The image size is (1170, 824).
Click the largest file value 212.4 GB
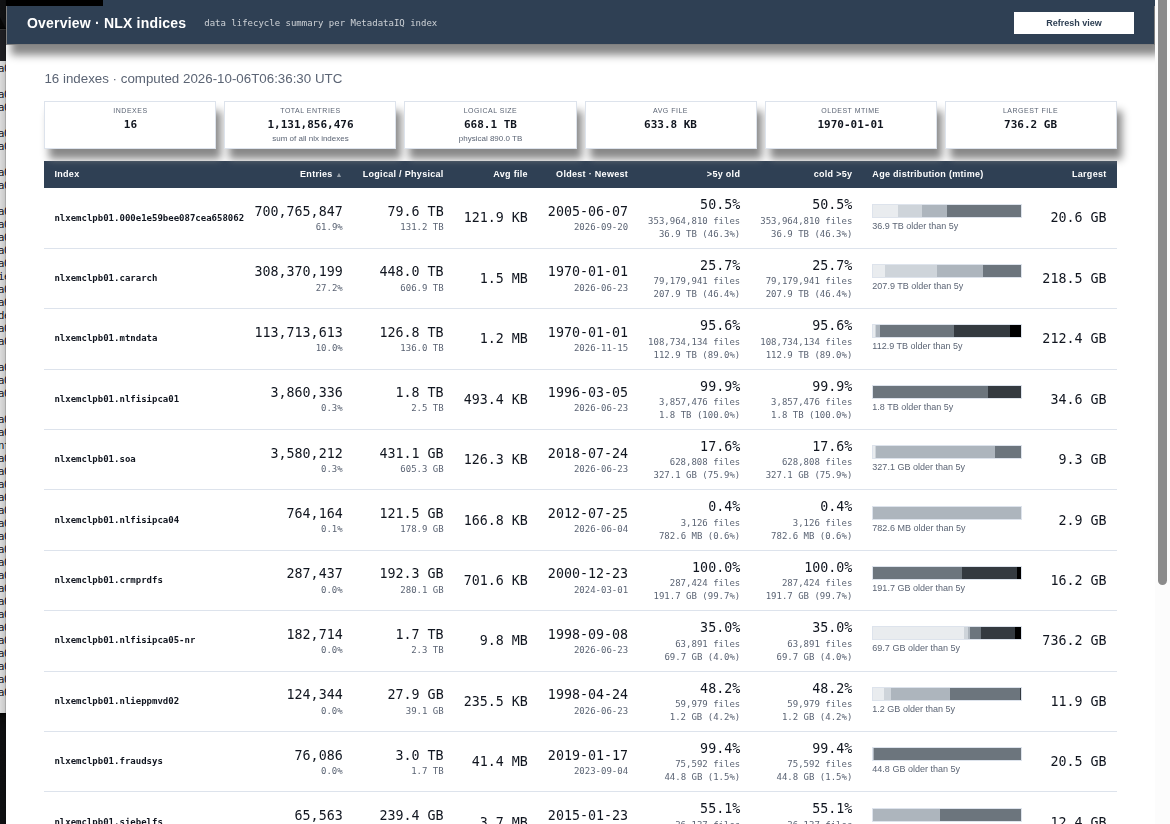point(1074,338)
